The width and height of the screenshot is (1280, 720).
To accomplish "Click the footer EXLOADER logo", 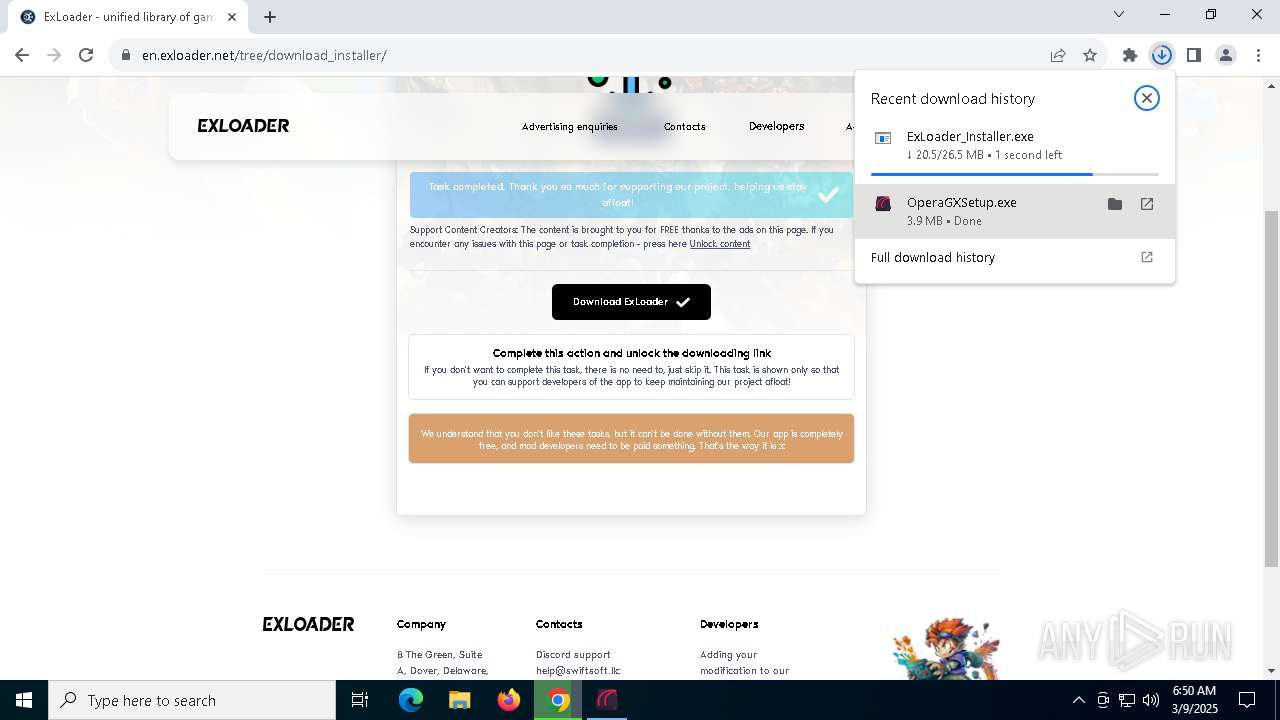I will (x=308, y=624).
